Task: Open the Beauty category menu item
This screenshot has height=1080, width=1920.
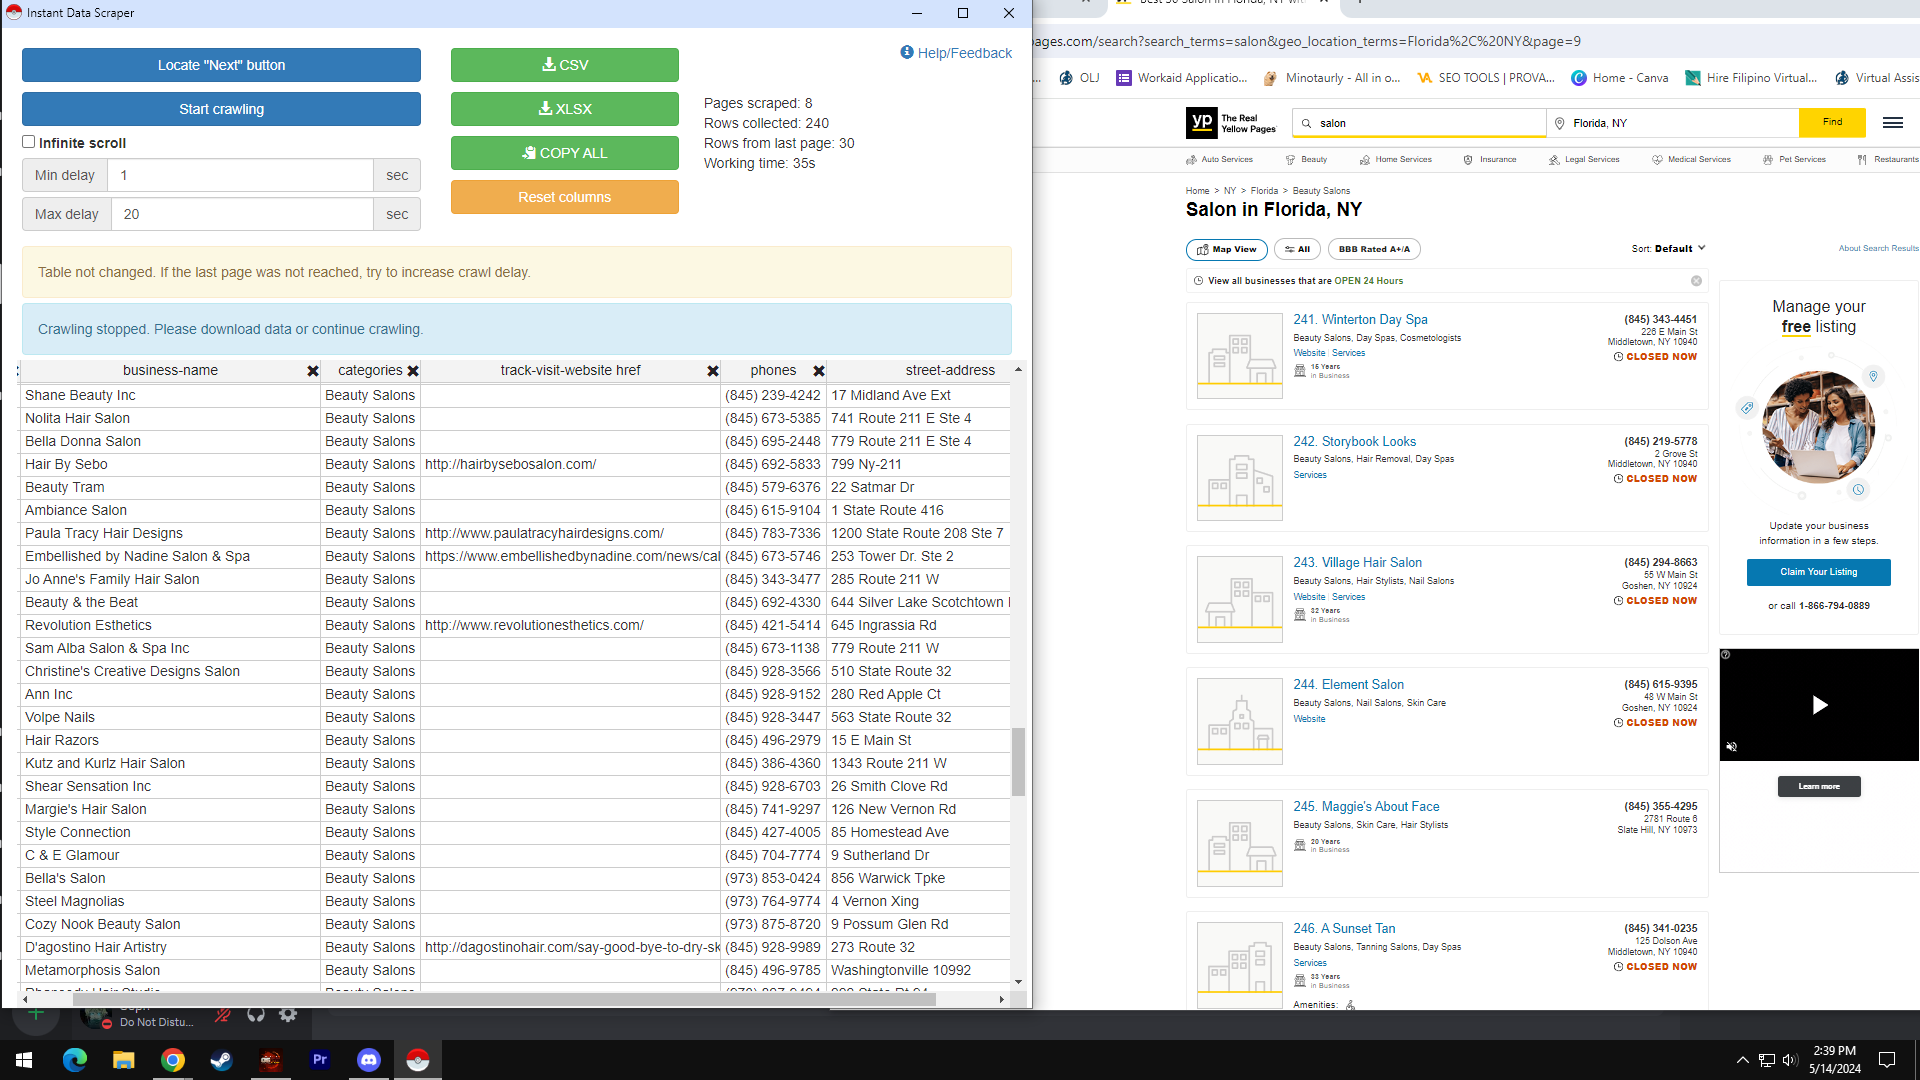Action: tap(1306, 160)
